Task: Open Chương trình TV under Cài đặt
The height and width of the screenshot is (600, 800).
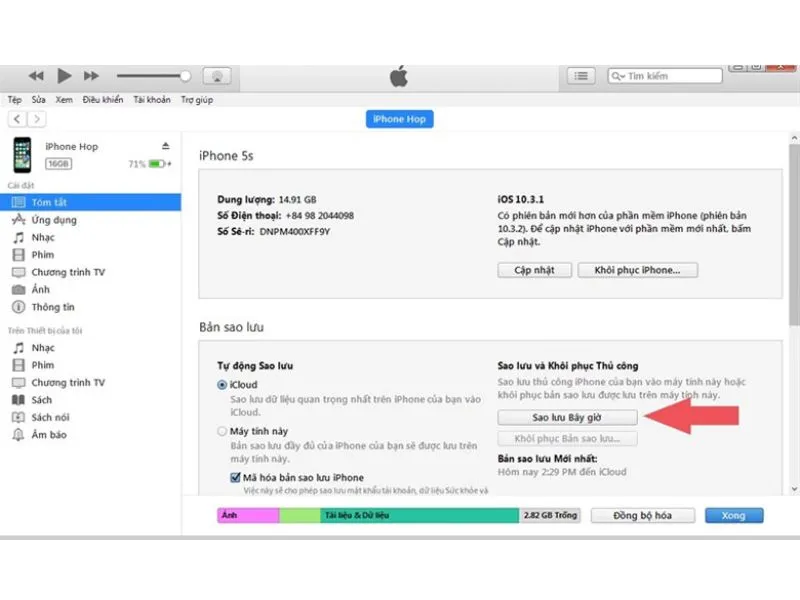Action: [68, 272]
